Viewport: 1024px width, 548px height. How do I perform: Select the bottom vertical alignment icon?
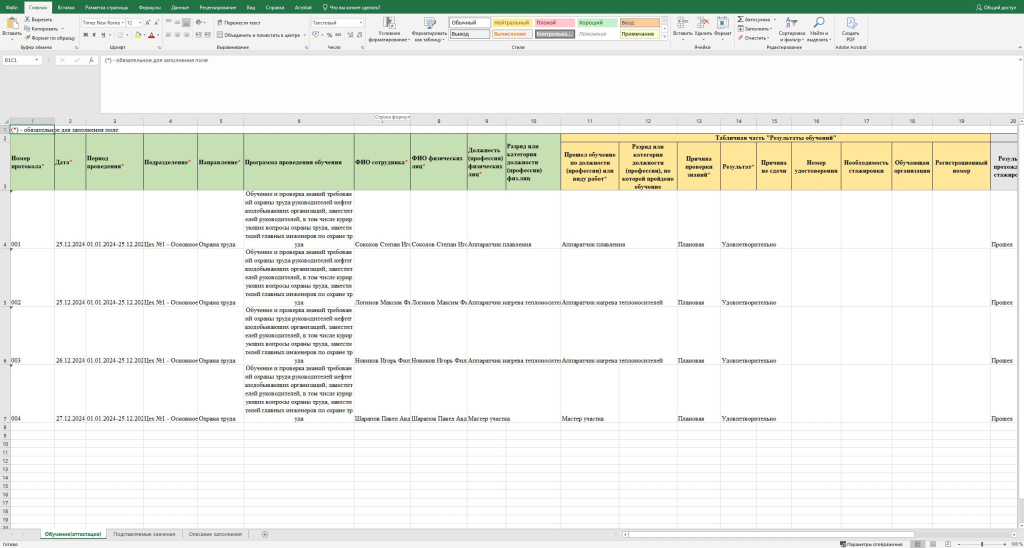pos(186,22)
